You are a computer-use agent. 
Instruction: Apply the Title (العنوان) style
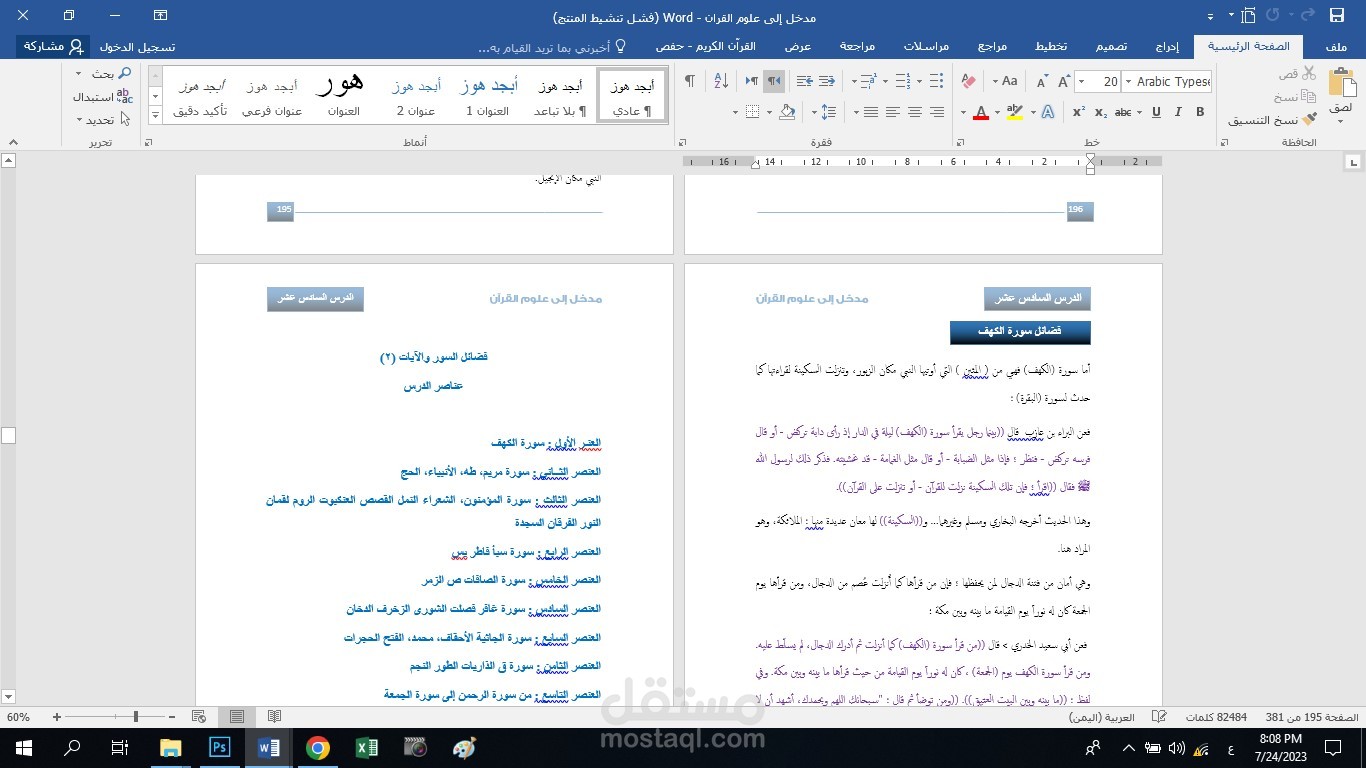tap(343, 96)
